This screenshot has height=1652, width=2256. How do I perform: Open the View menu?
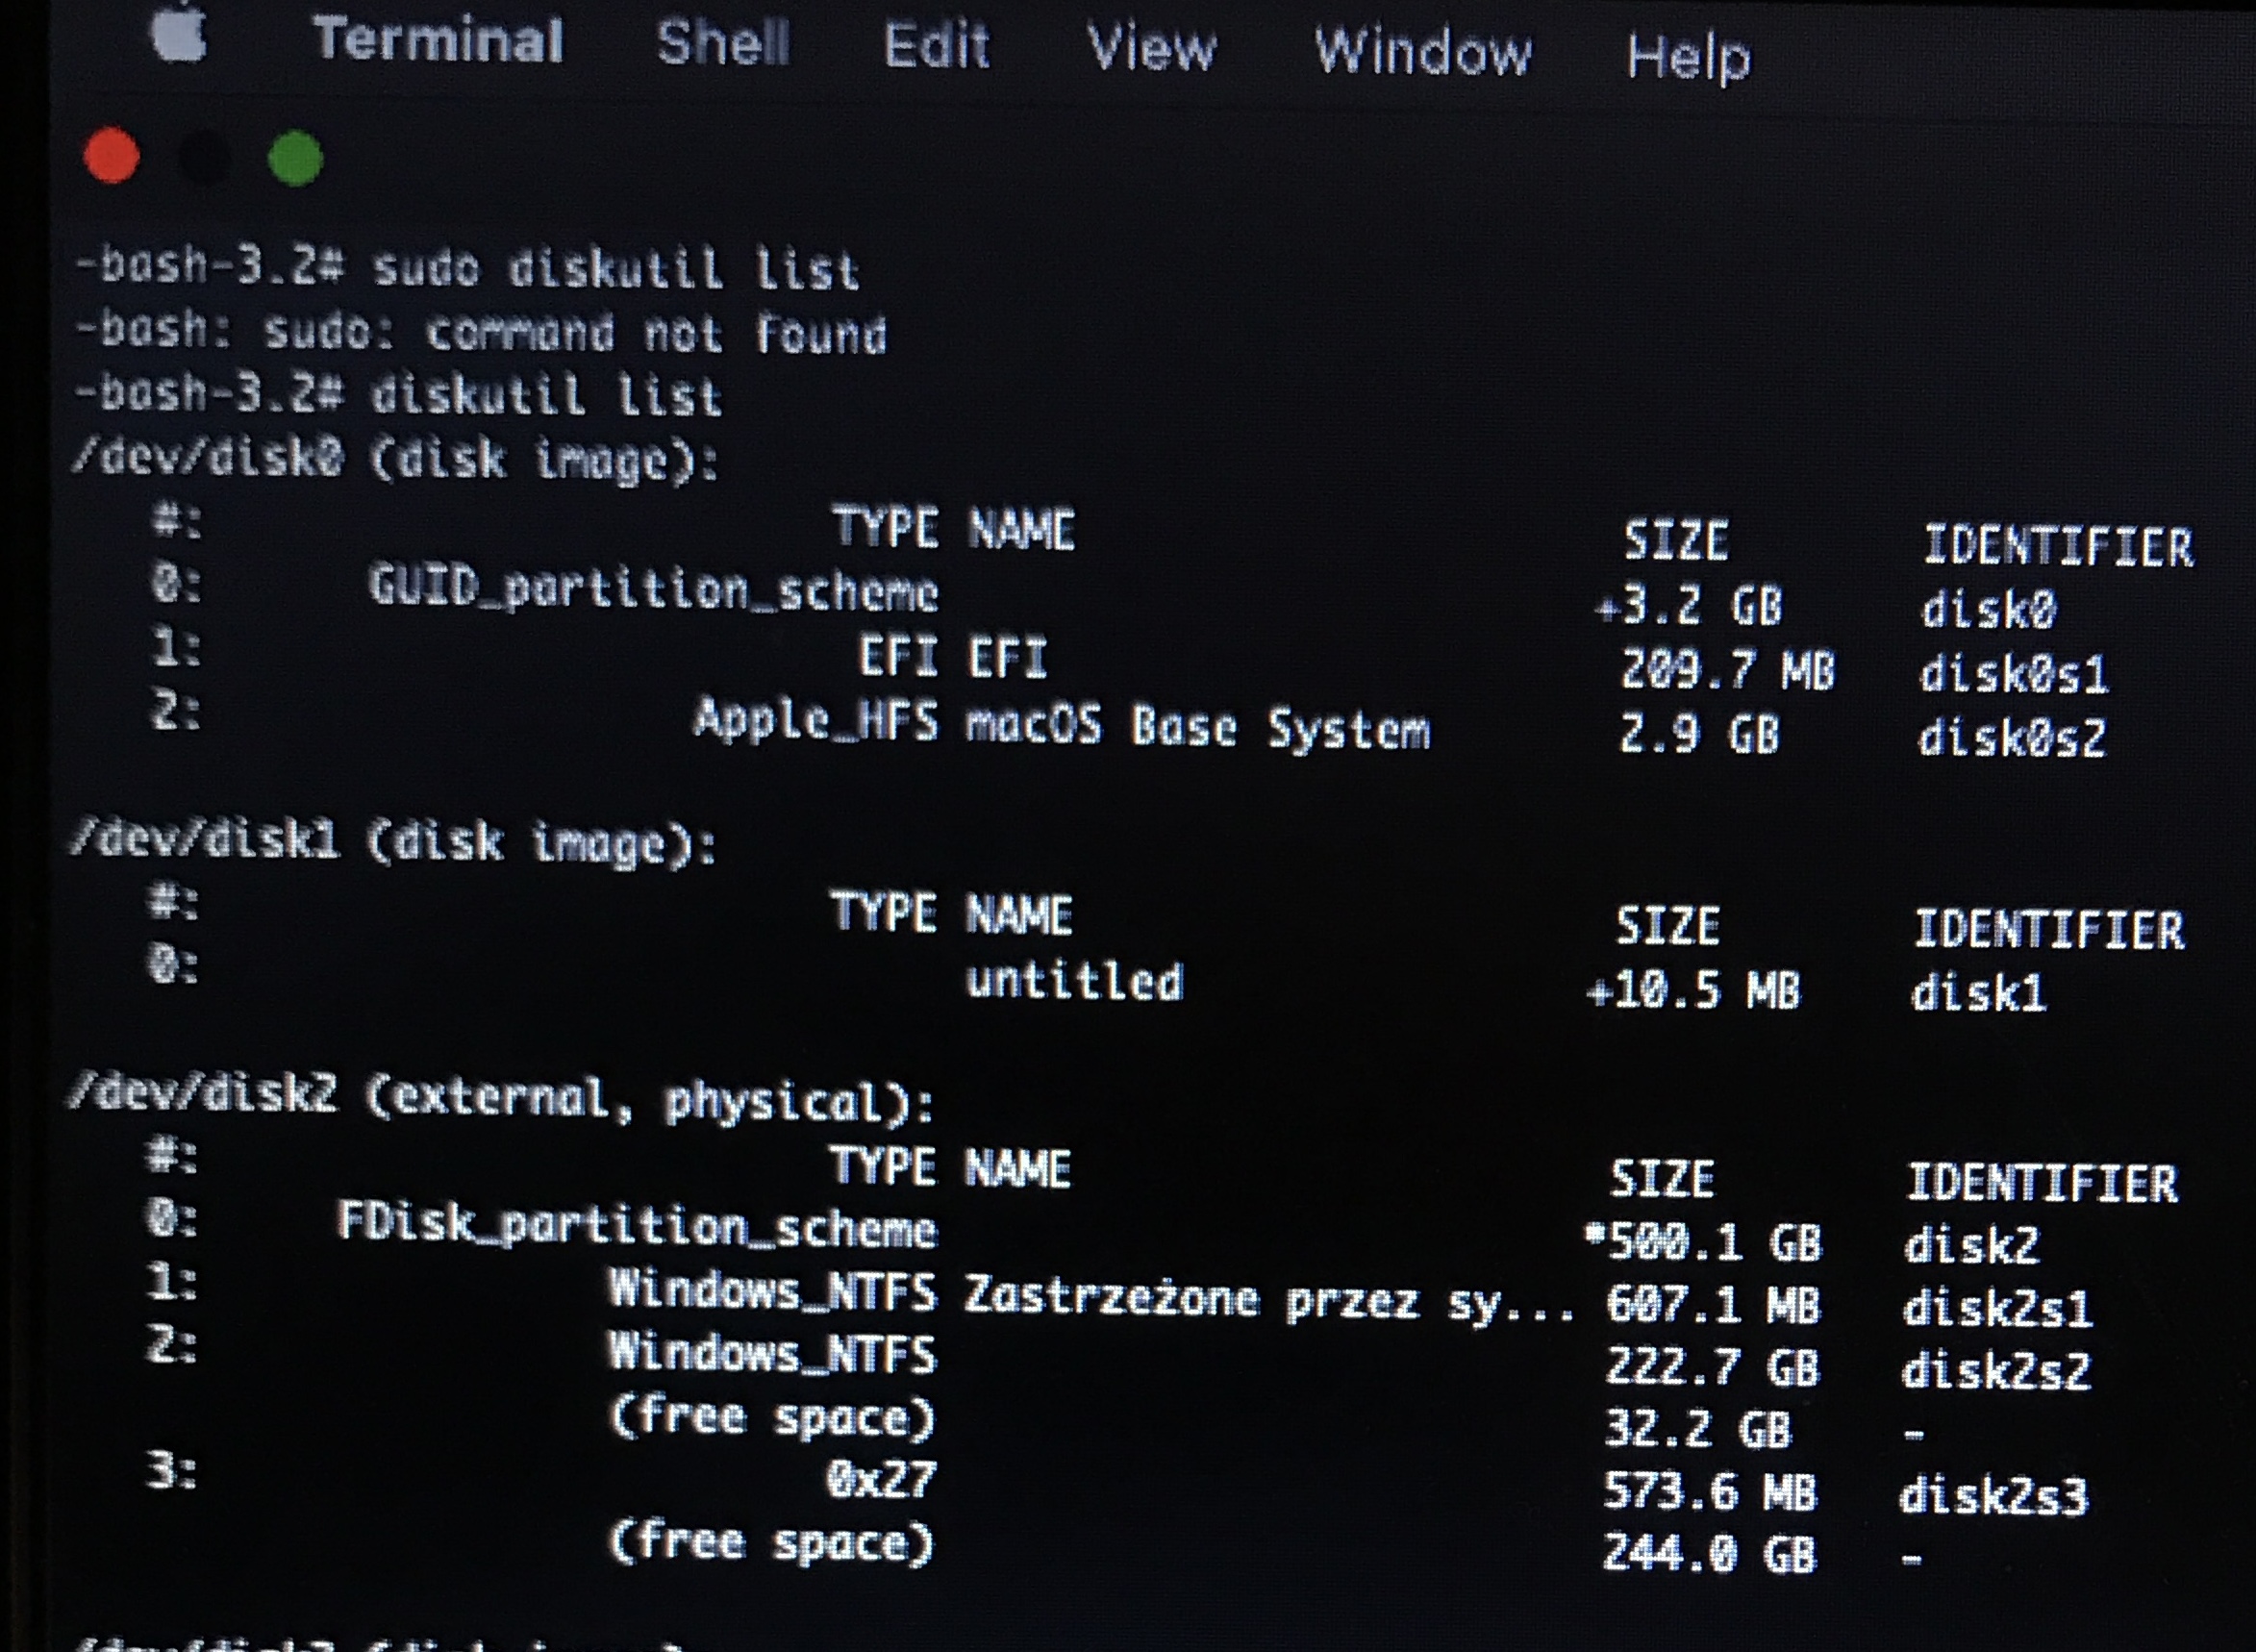pos(1151,48)
